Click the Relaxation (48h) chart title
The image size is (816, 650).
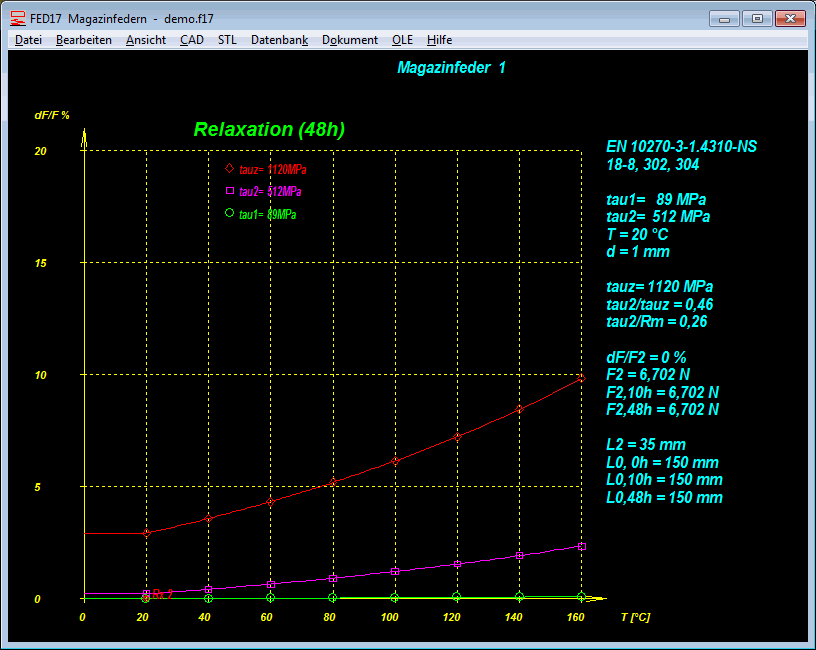[x=269, y=129]
